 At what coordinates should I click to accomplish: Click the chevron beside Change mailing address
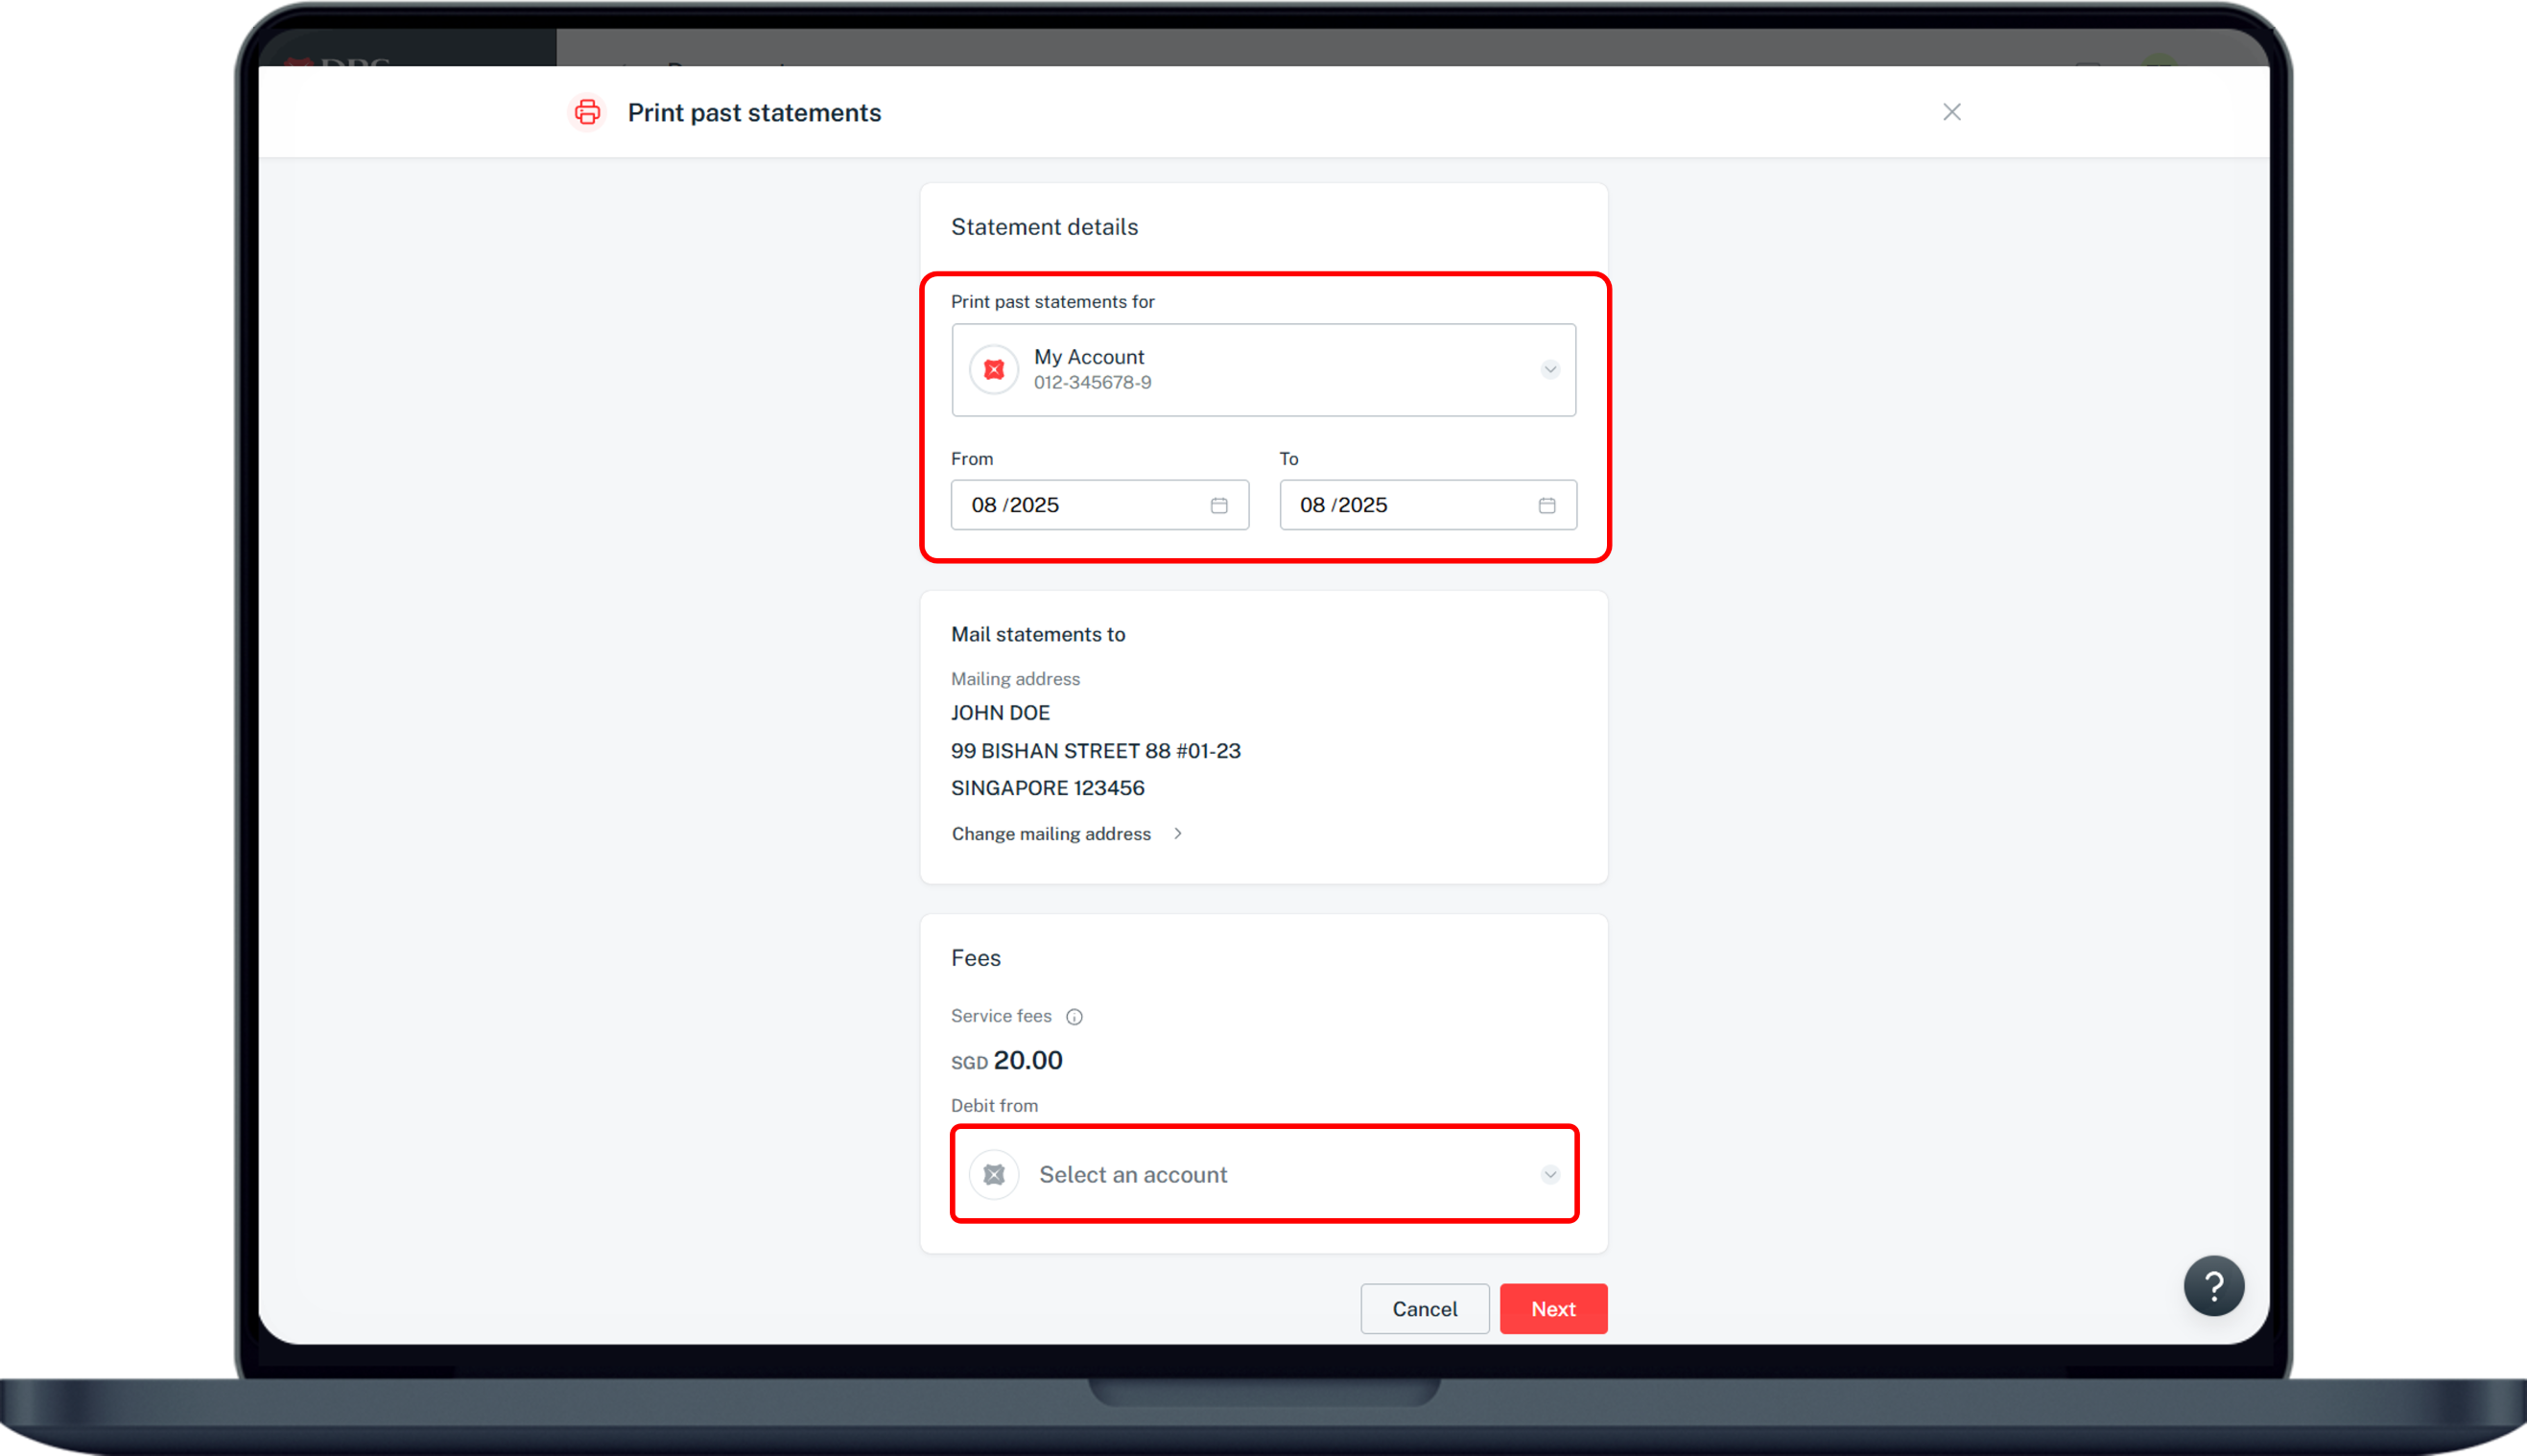click(x=1177, y=833)
